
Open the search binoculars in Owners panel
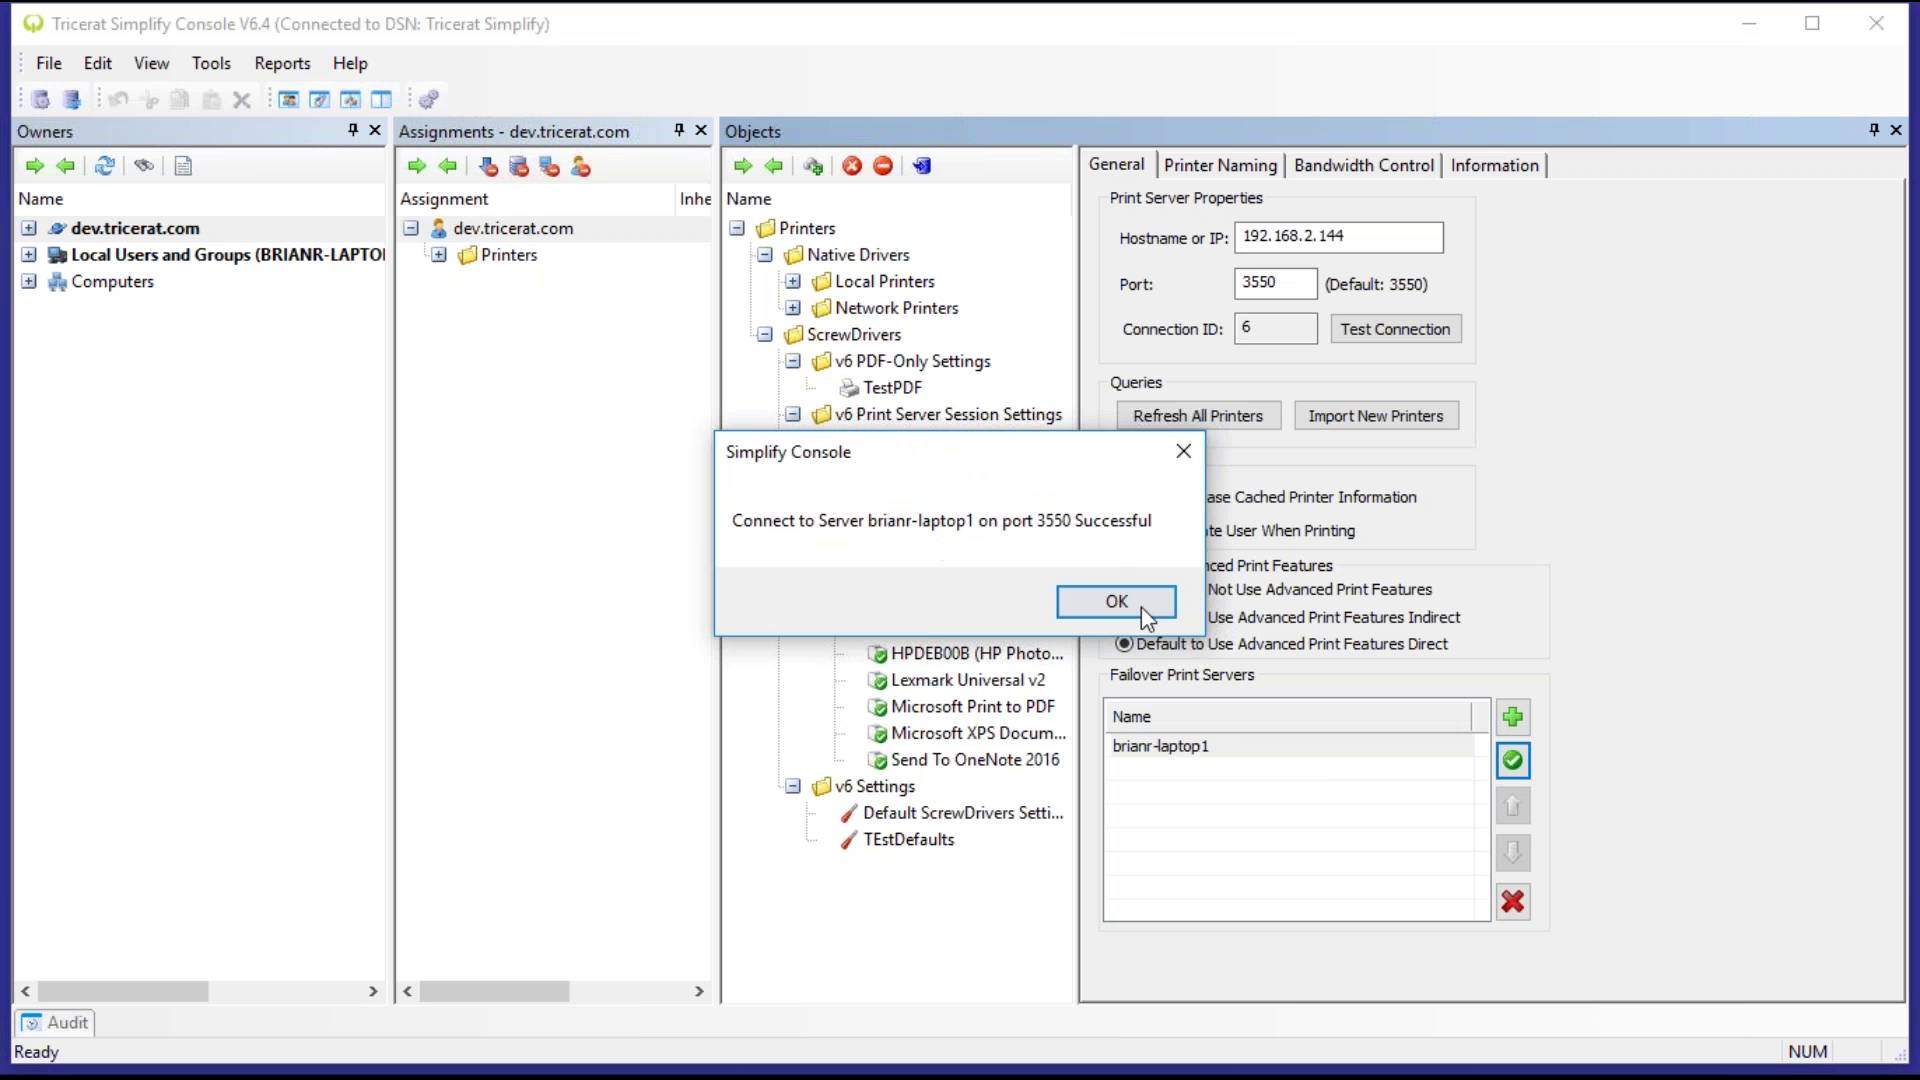tap(143, 165)
